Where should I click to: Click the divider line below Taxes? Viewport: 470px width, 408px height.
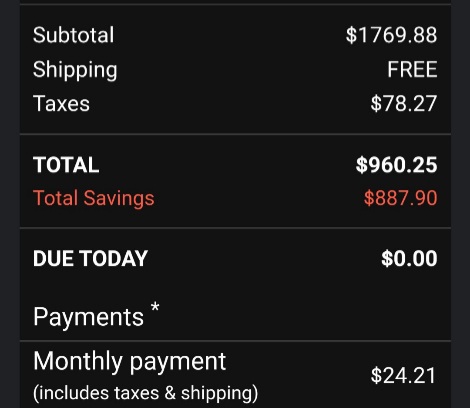tap(235, 134)
